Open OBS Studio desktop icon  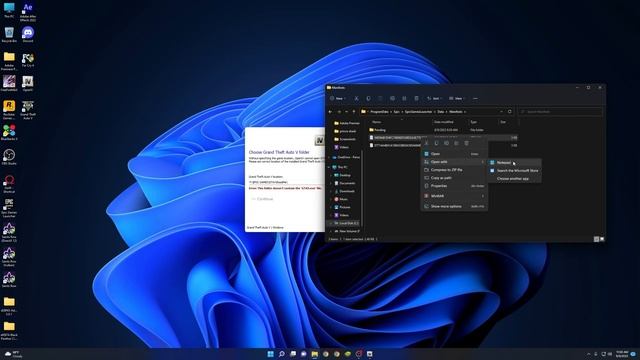(9, 157)
